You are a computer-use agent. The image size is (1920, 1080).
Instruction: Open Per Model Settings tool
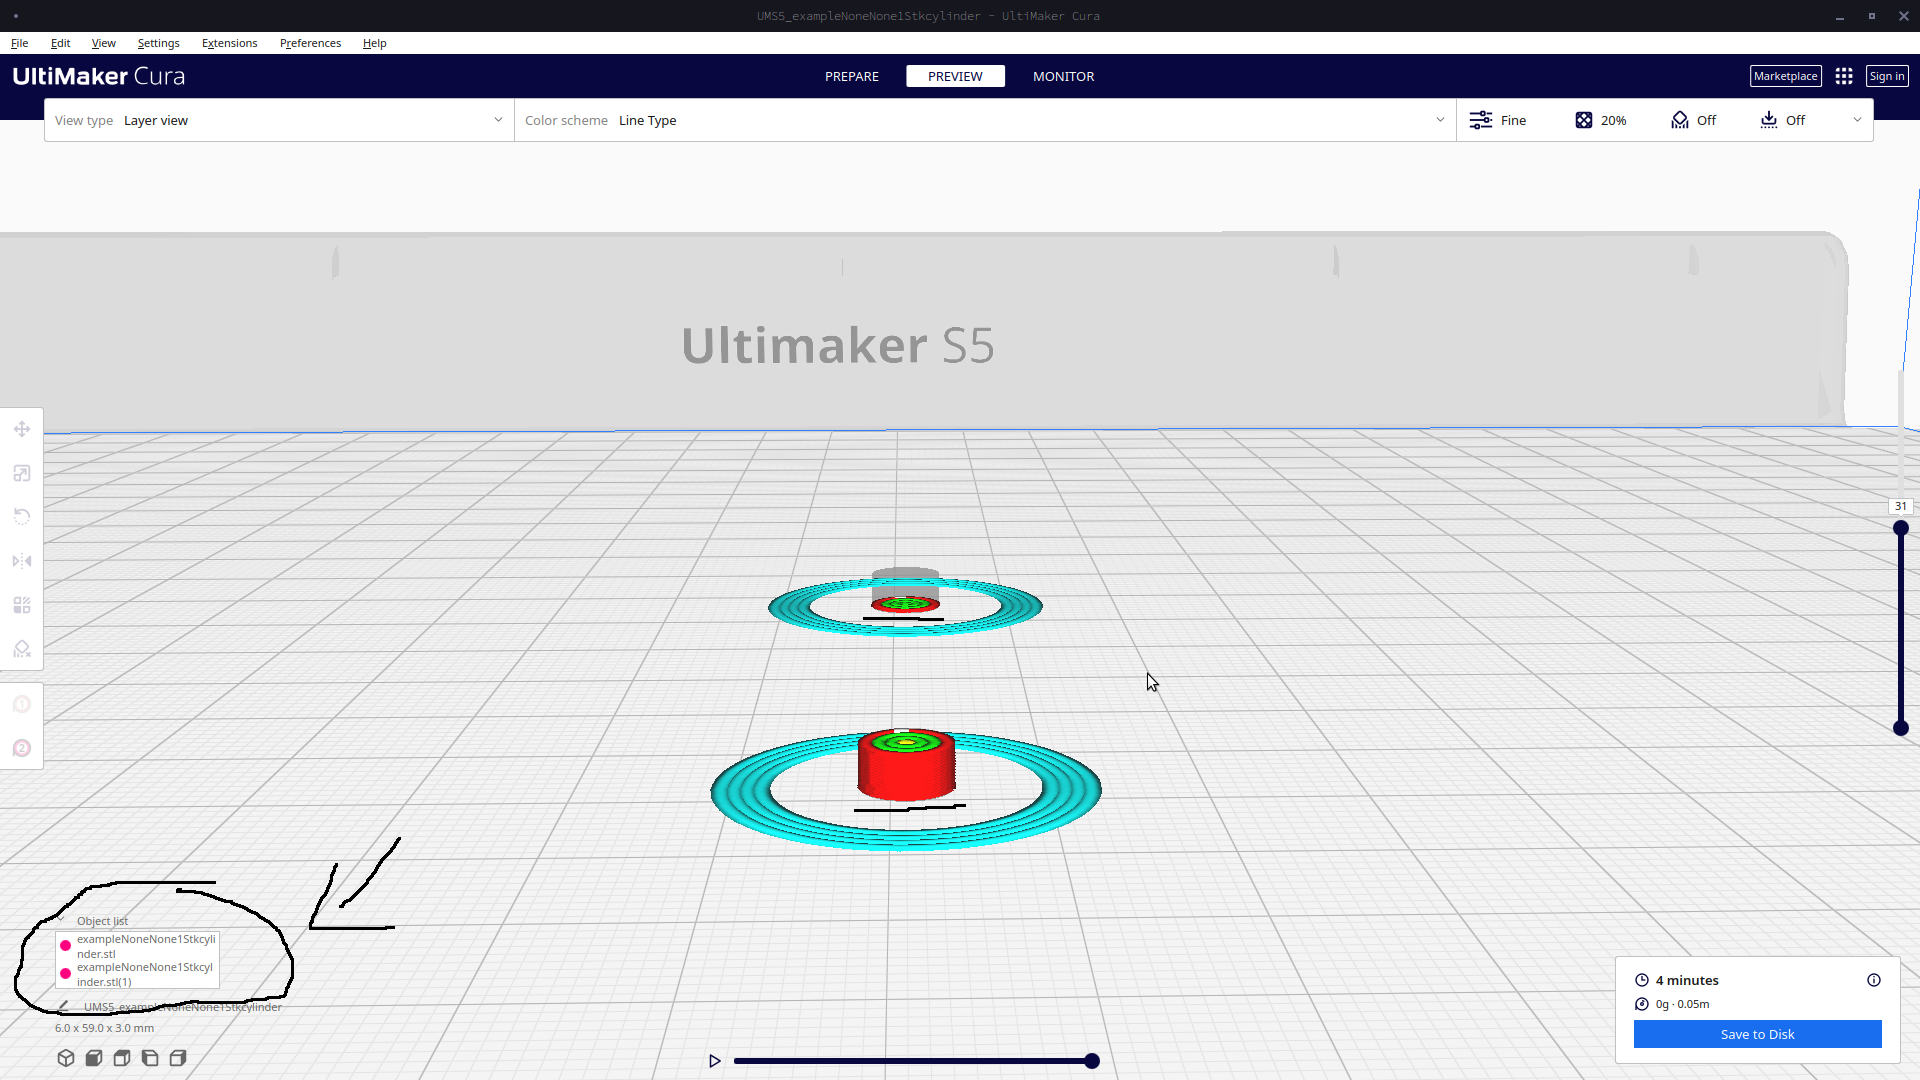(x=22, y=605)
